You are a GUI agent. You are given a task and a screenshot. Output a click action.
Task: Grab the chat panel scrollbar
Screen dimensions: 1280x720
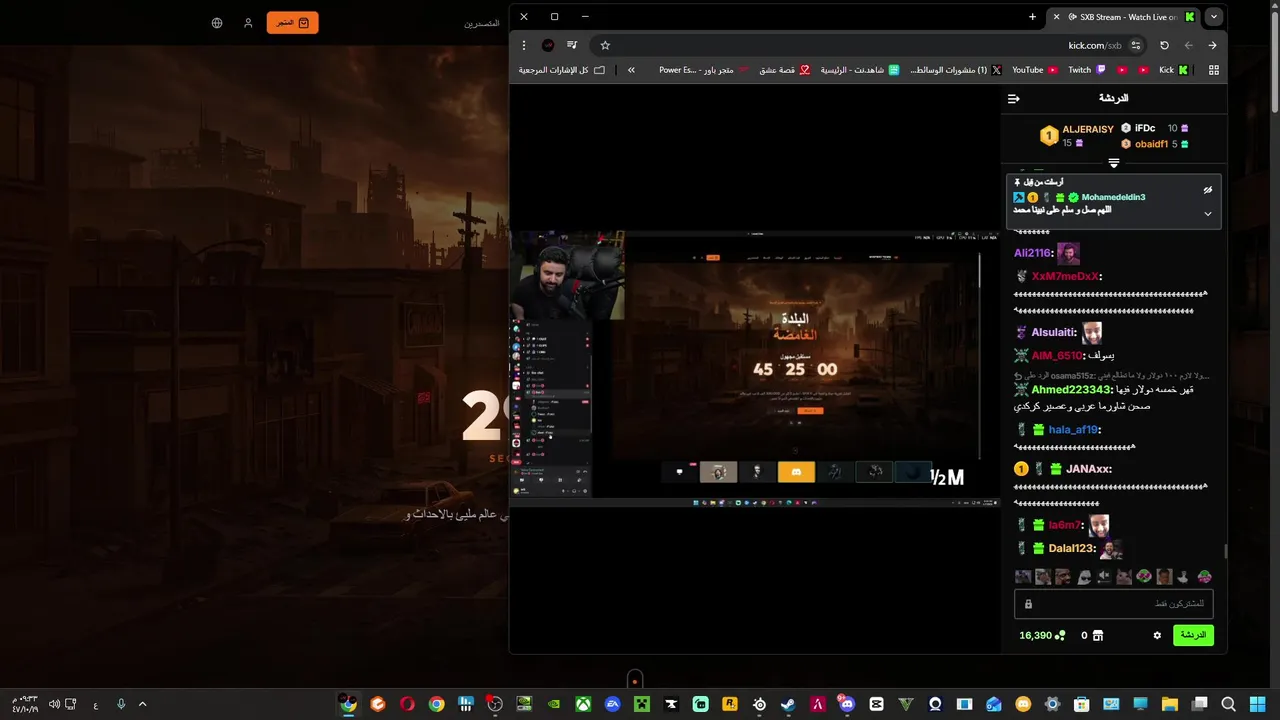tap(1226, 551)
